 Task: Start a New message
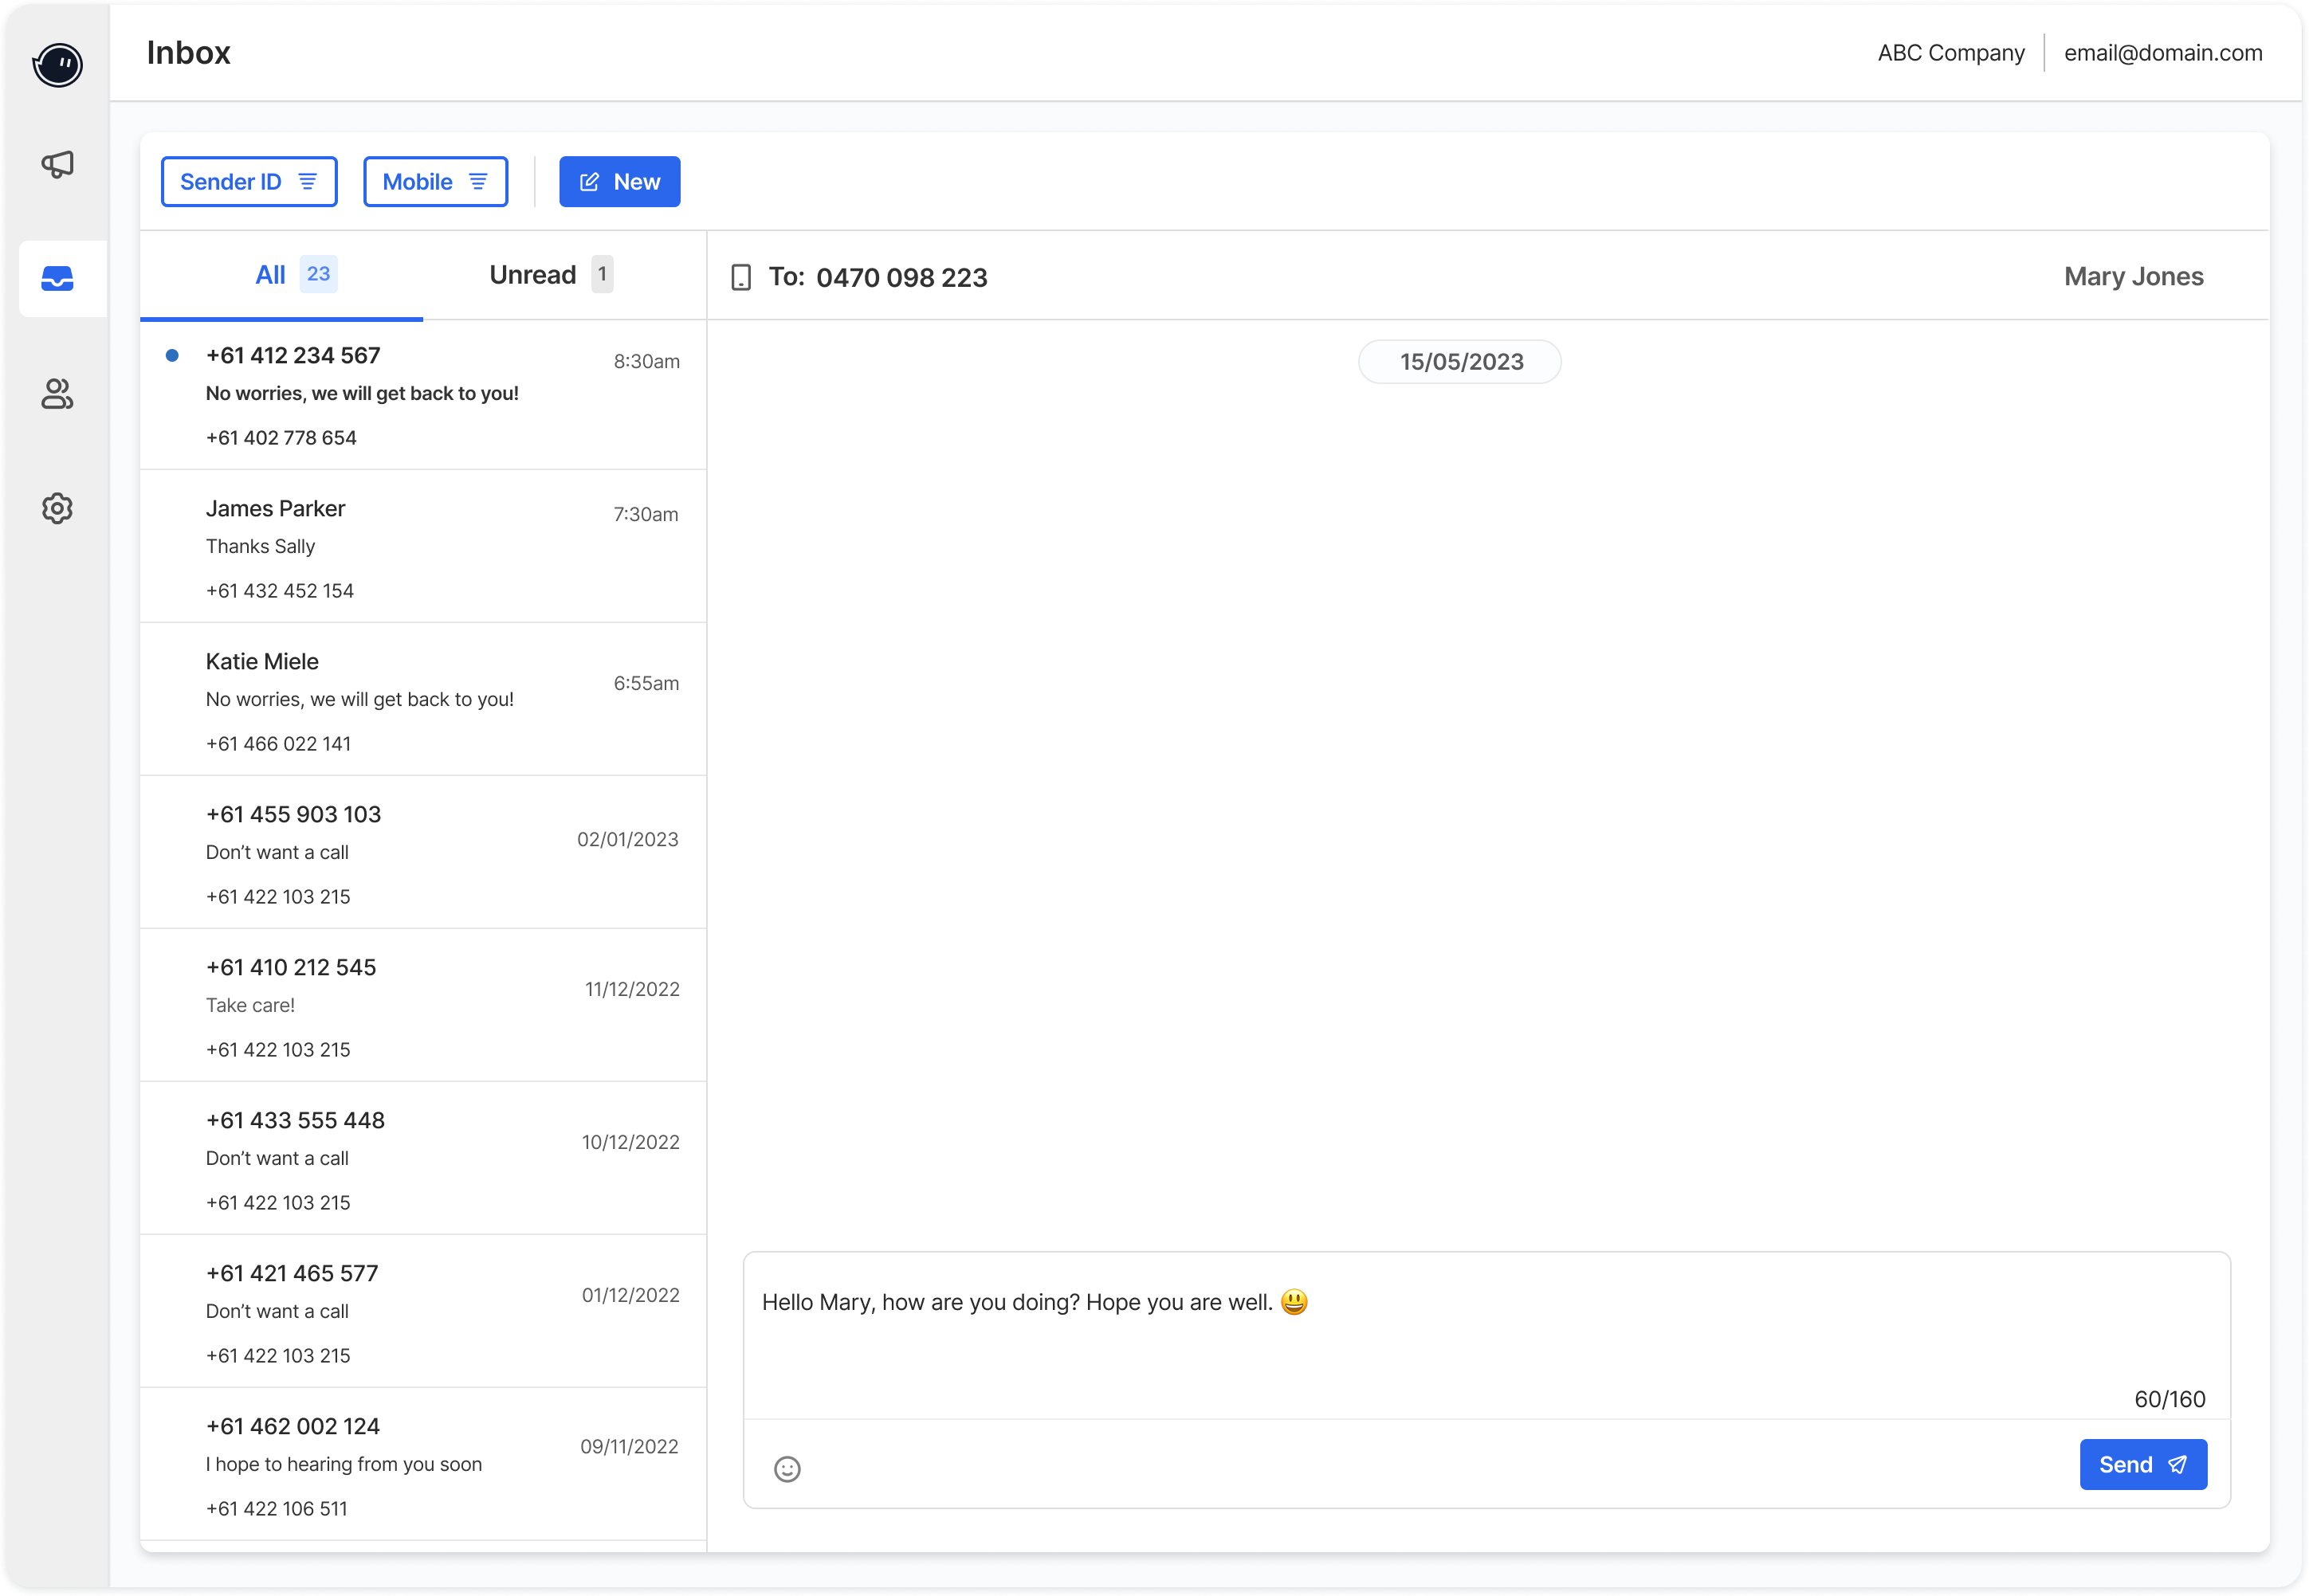point(619,182)
